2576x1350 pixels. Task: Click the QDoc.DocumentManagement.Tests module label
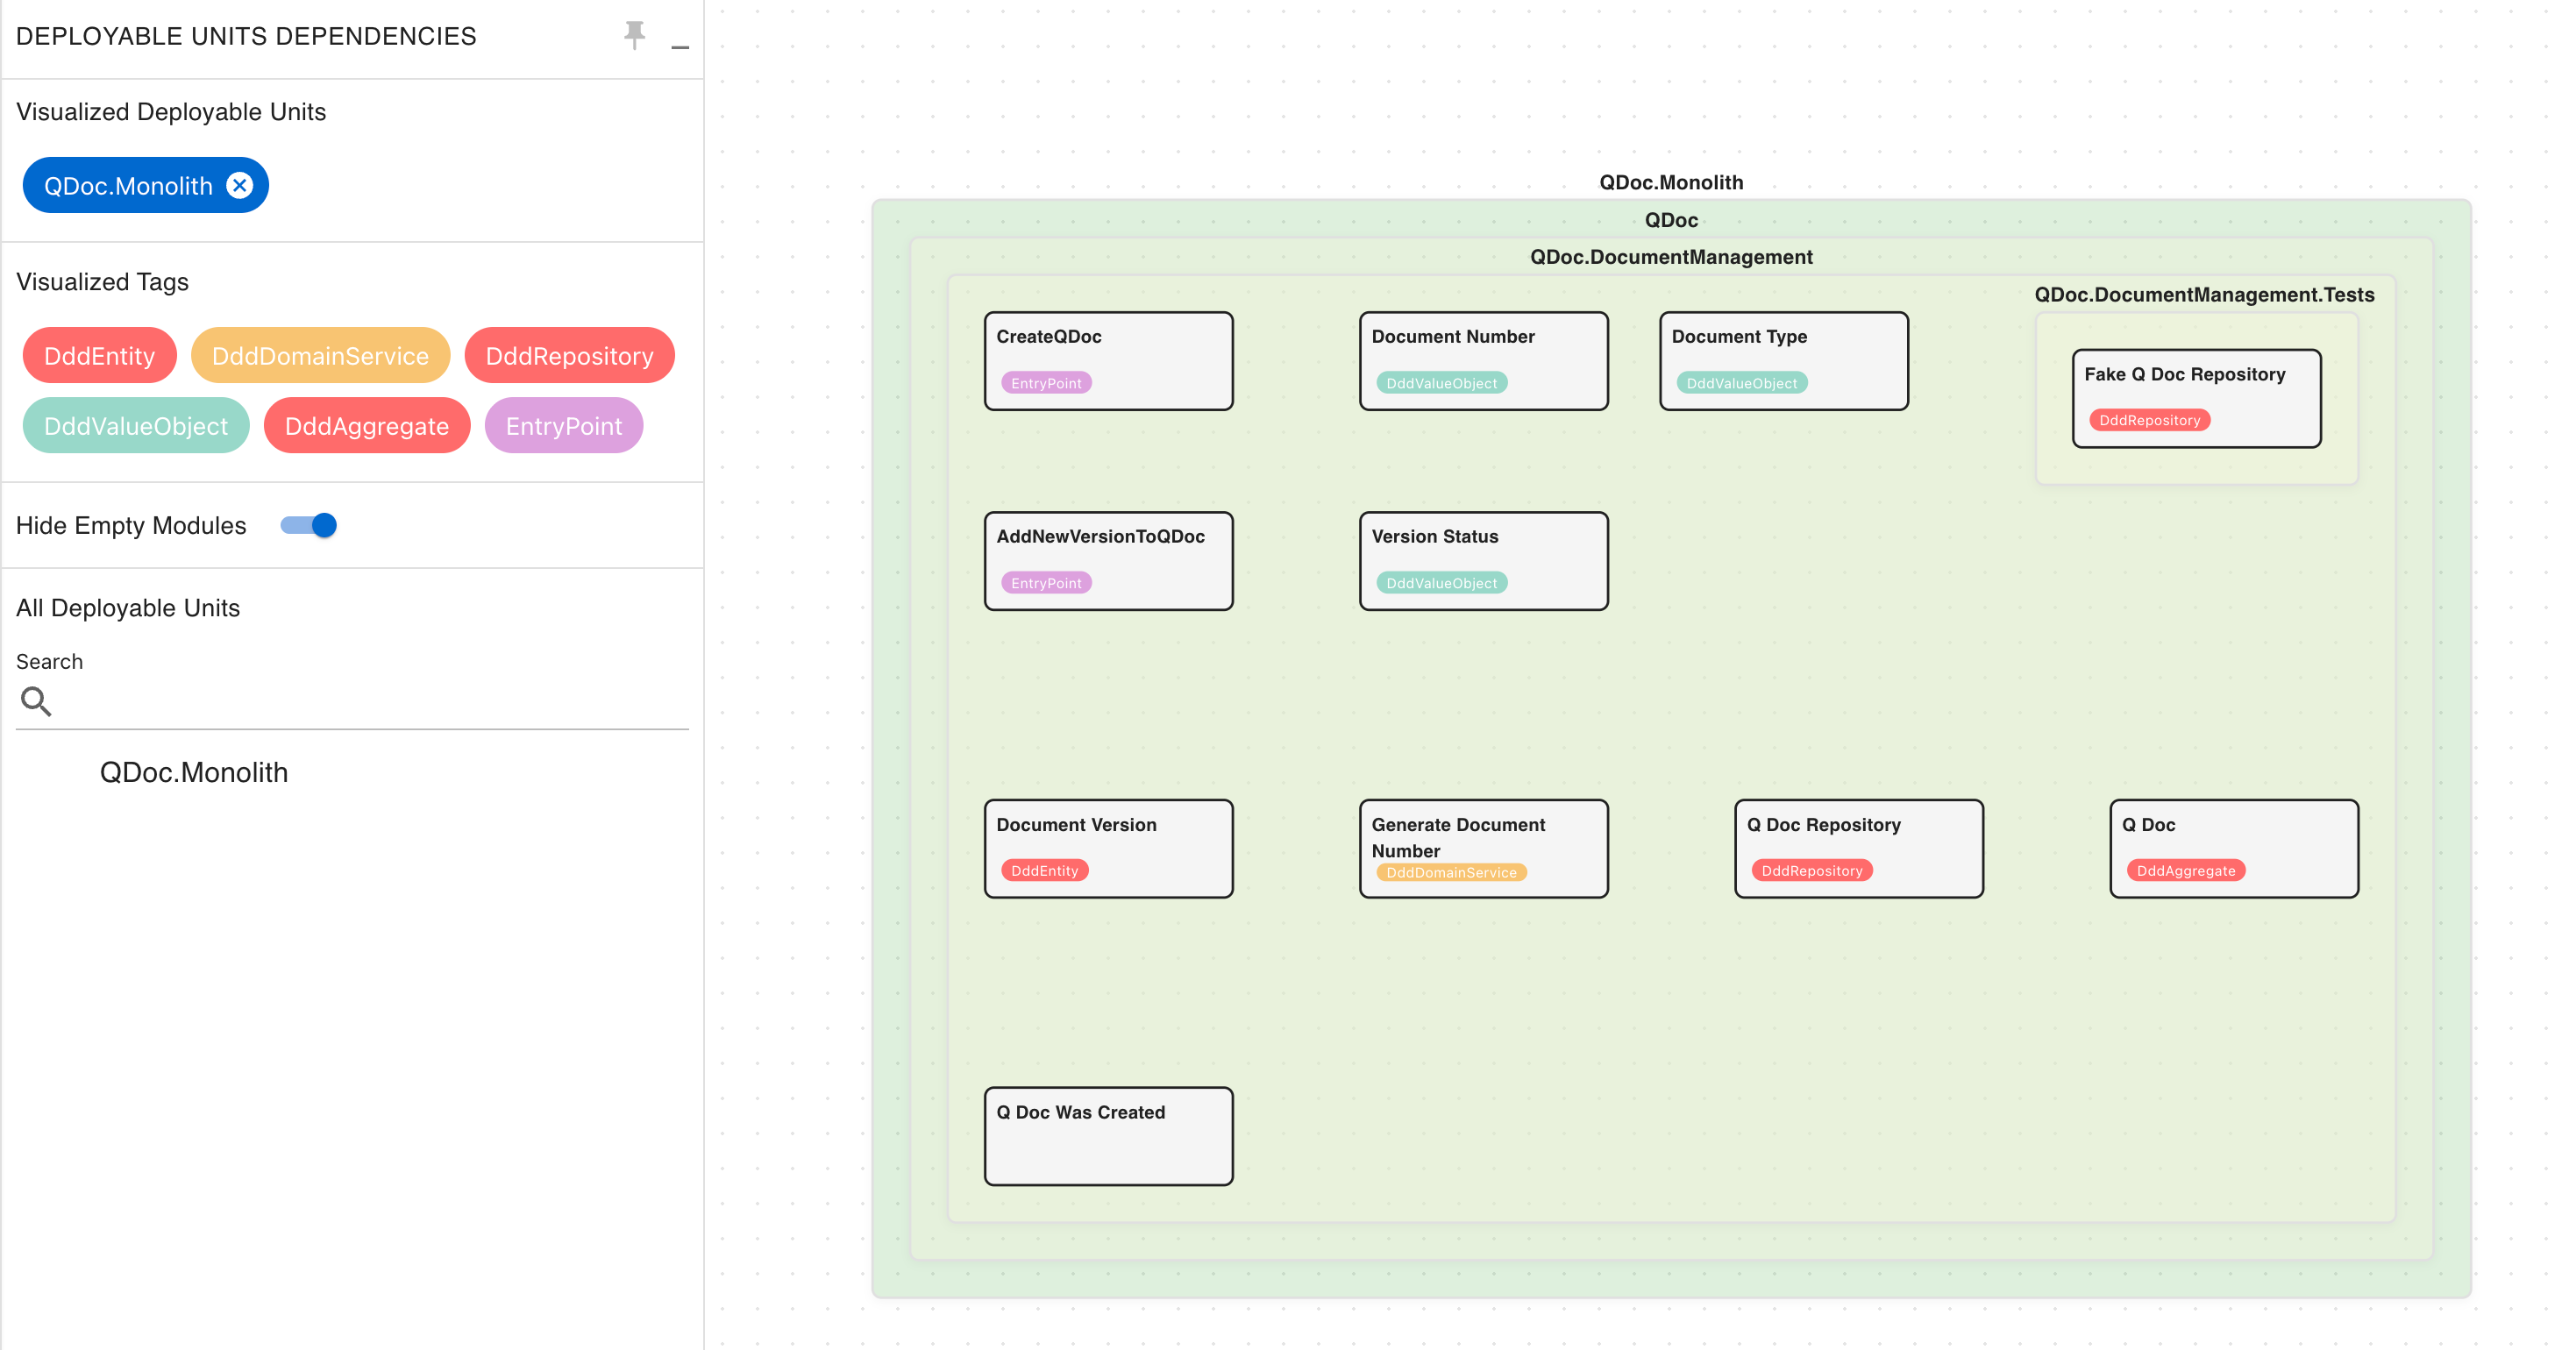point(2204,295)
